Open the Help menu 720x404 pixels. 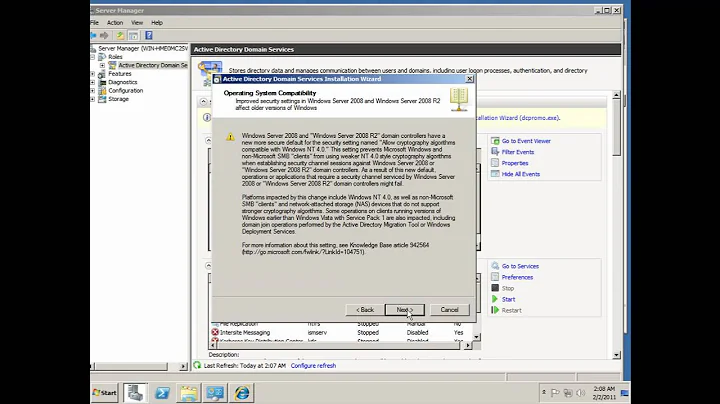157,22
